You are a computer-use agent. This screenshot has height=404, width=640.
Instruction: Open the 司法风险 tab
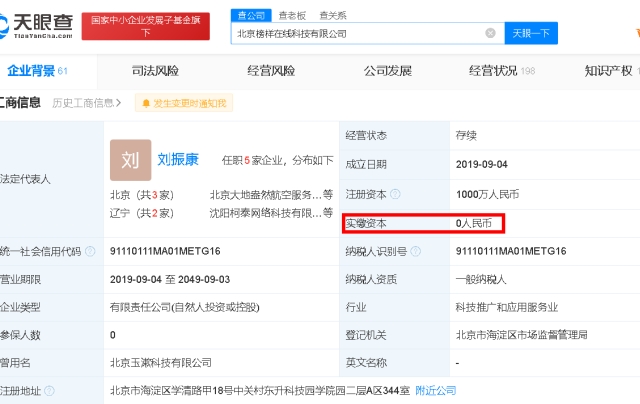pos(155,71)
